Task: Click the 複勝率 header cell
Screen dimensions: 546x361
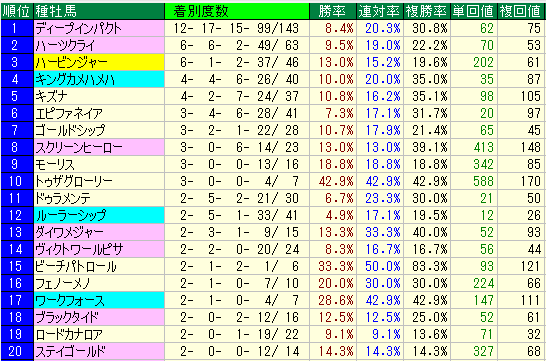Action: coord(427,11)
